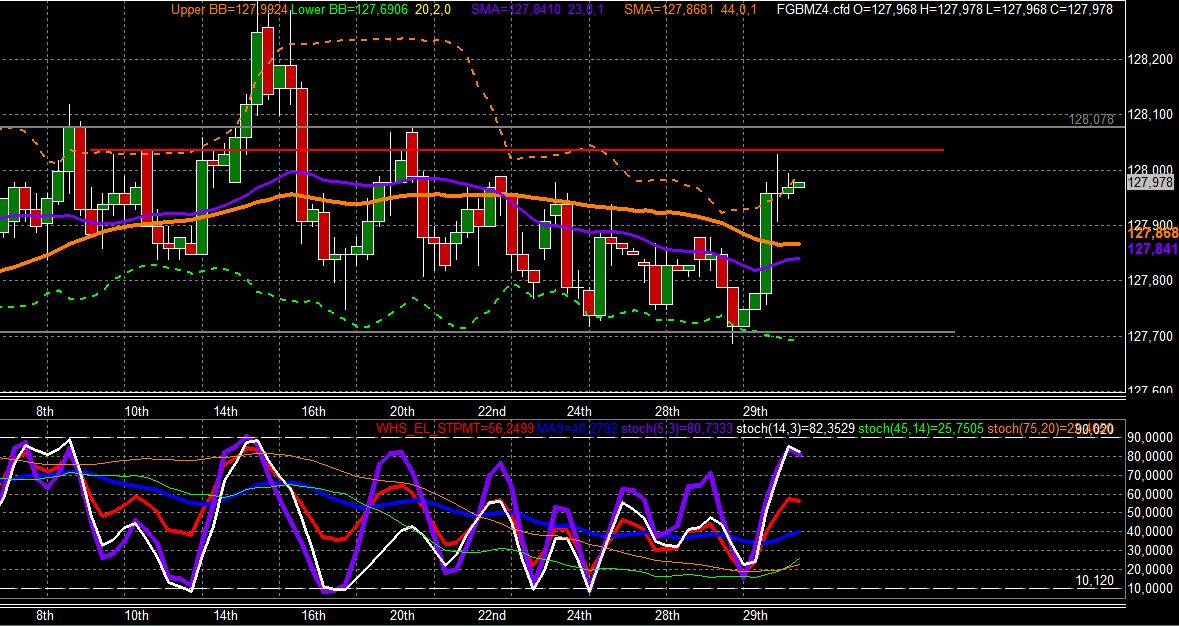1179x626 pixels.
Task: Click '16th' on the price chart date axis
Action: tap(313, 411)
